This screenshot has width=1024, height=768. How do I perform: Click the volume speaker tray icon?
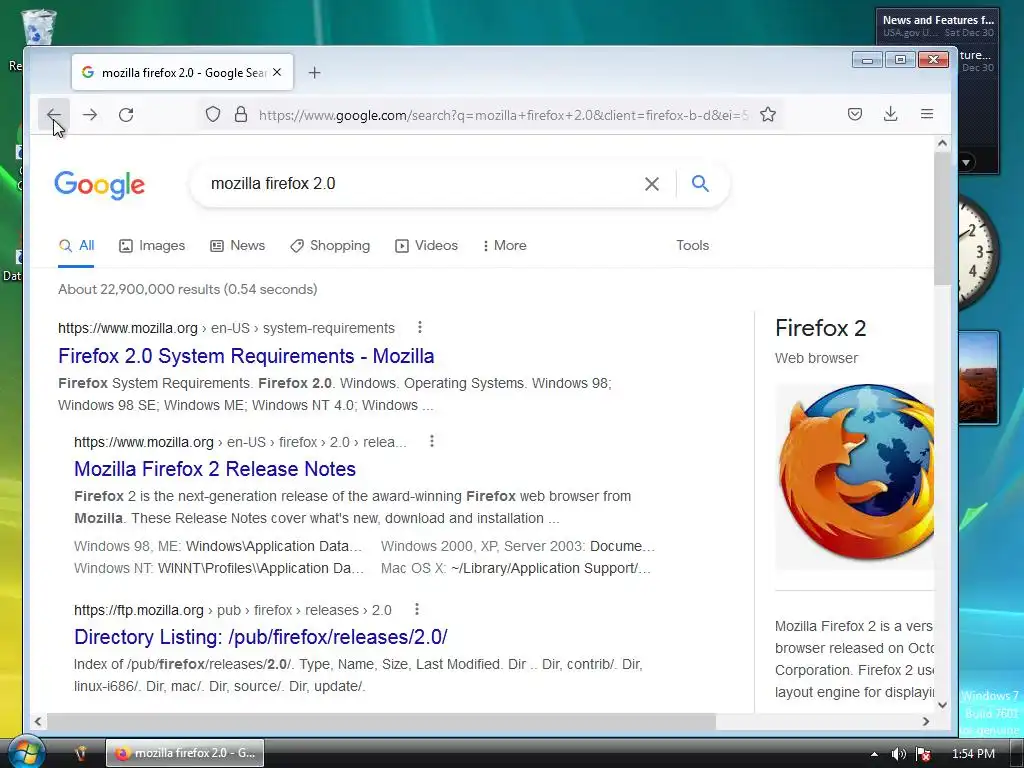[899, 754]
